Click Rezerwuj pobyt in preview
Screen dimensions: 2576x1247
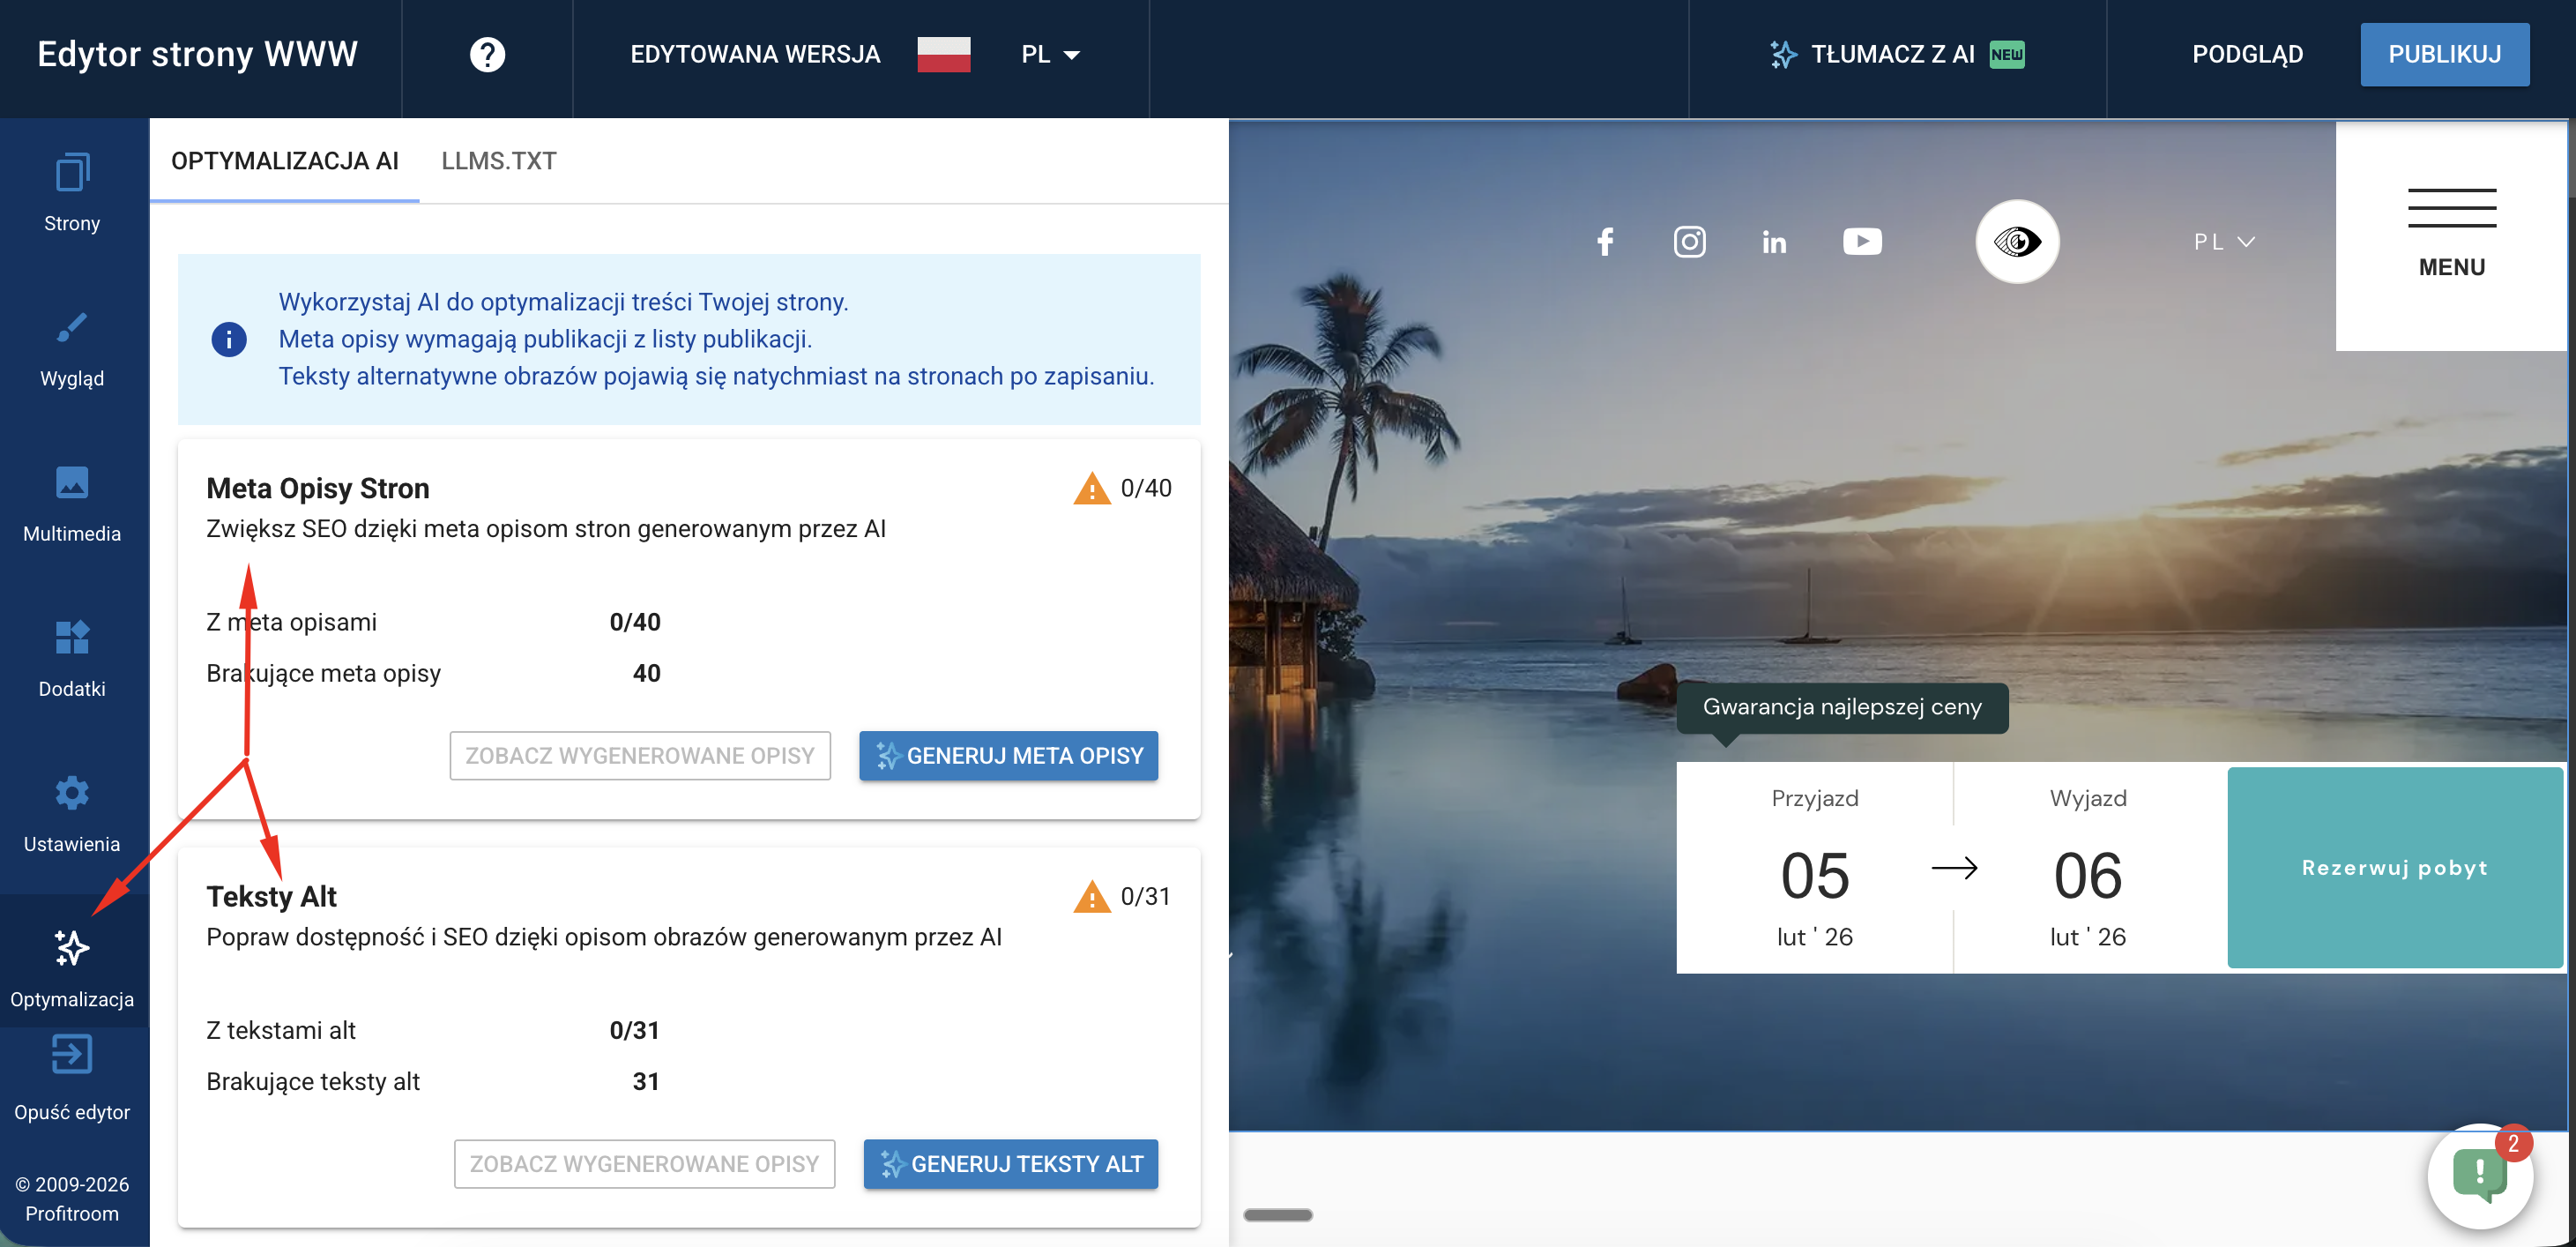(2394, 867)
